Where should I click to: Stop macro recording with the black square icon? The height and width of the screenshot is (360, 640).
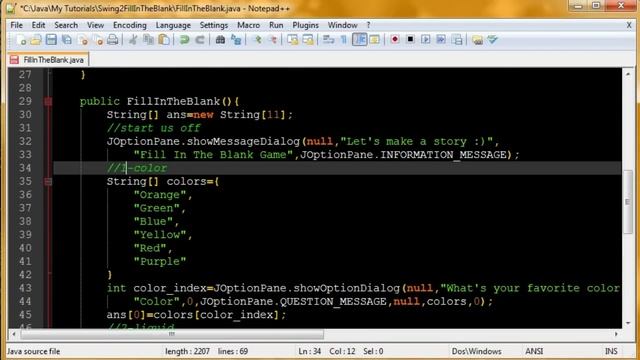[x=410, y=40]
